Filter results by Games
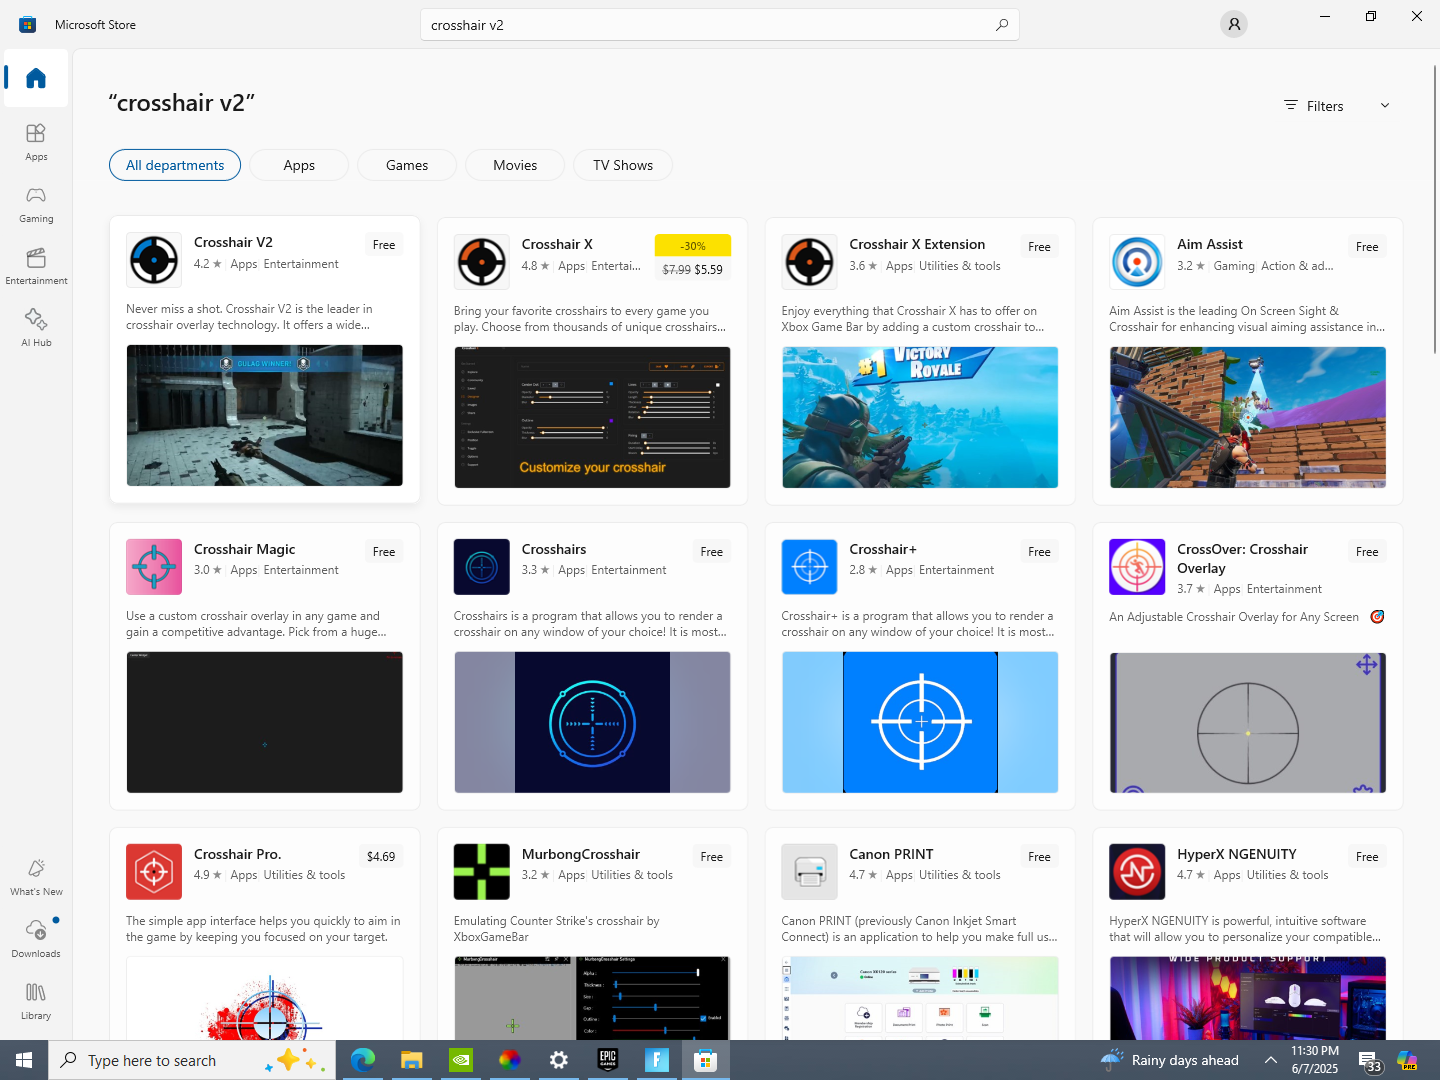1440x1080 pixels. pyautogui.click(x=407, y=165)
